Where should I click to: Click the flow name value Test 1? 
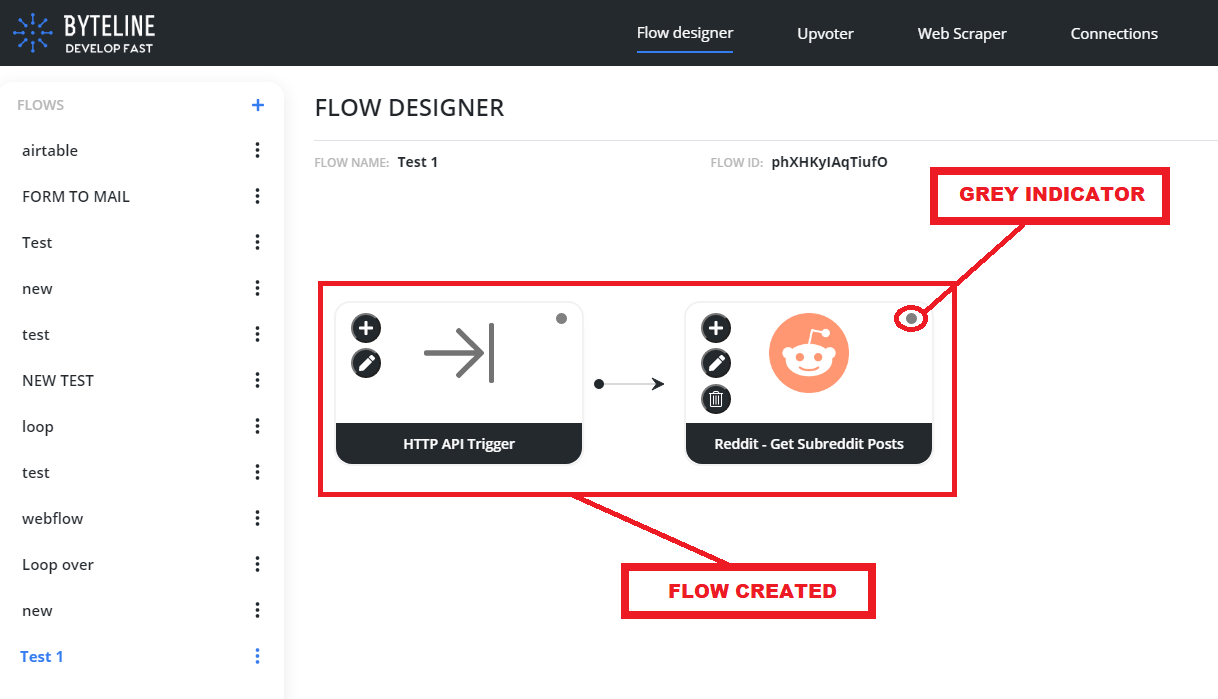[418, 162]
